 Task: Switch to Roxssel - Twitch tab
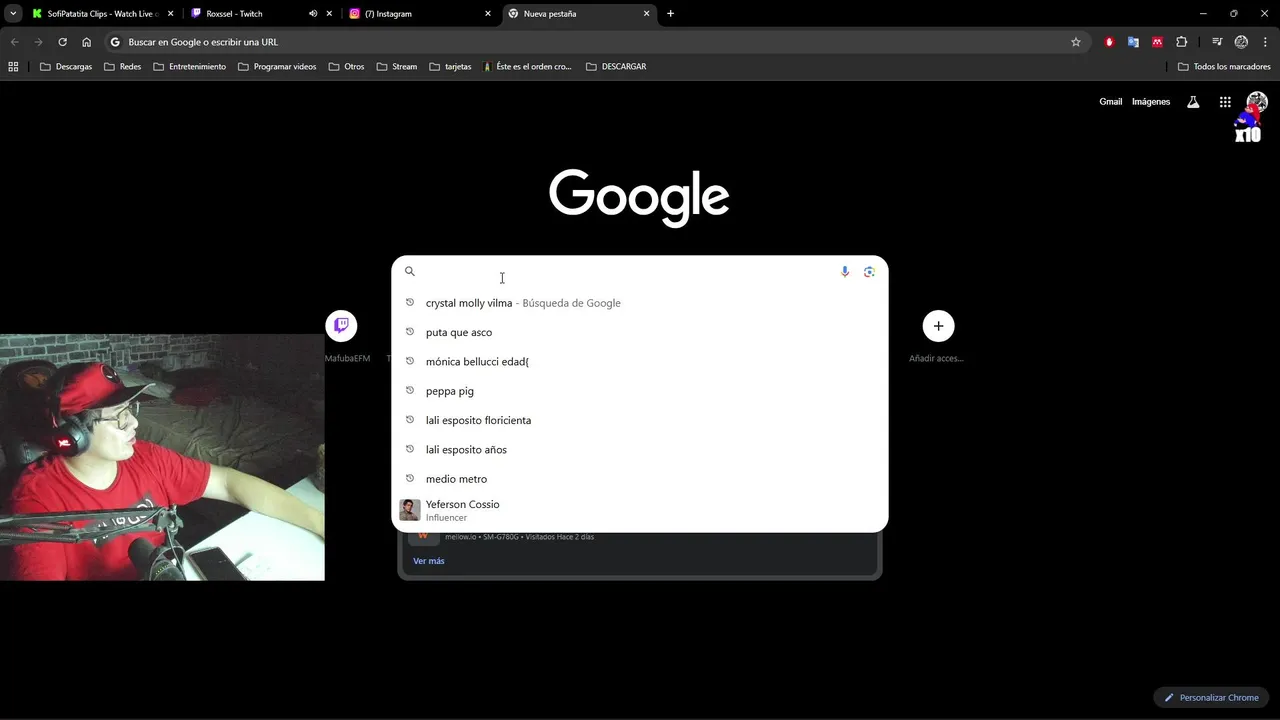[x=260, y=14]
